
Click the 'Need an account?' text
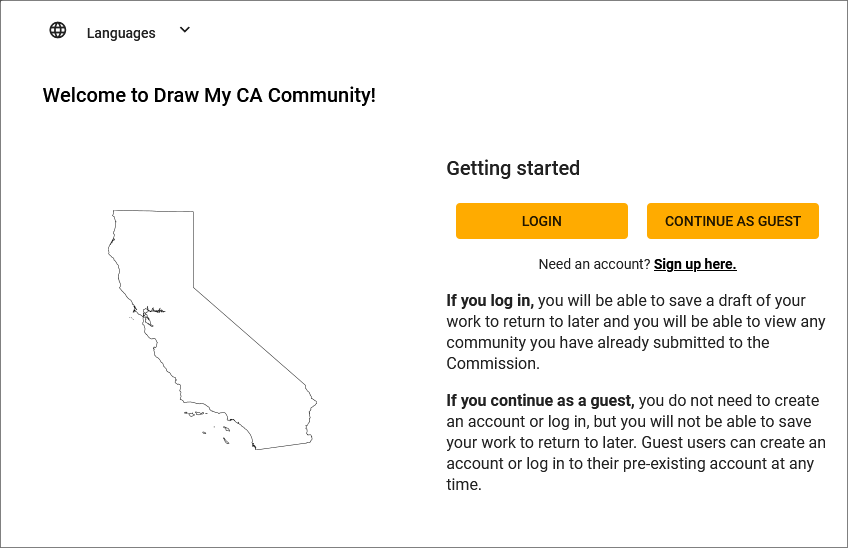coord(594,264)
